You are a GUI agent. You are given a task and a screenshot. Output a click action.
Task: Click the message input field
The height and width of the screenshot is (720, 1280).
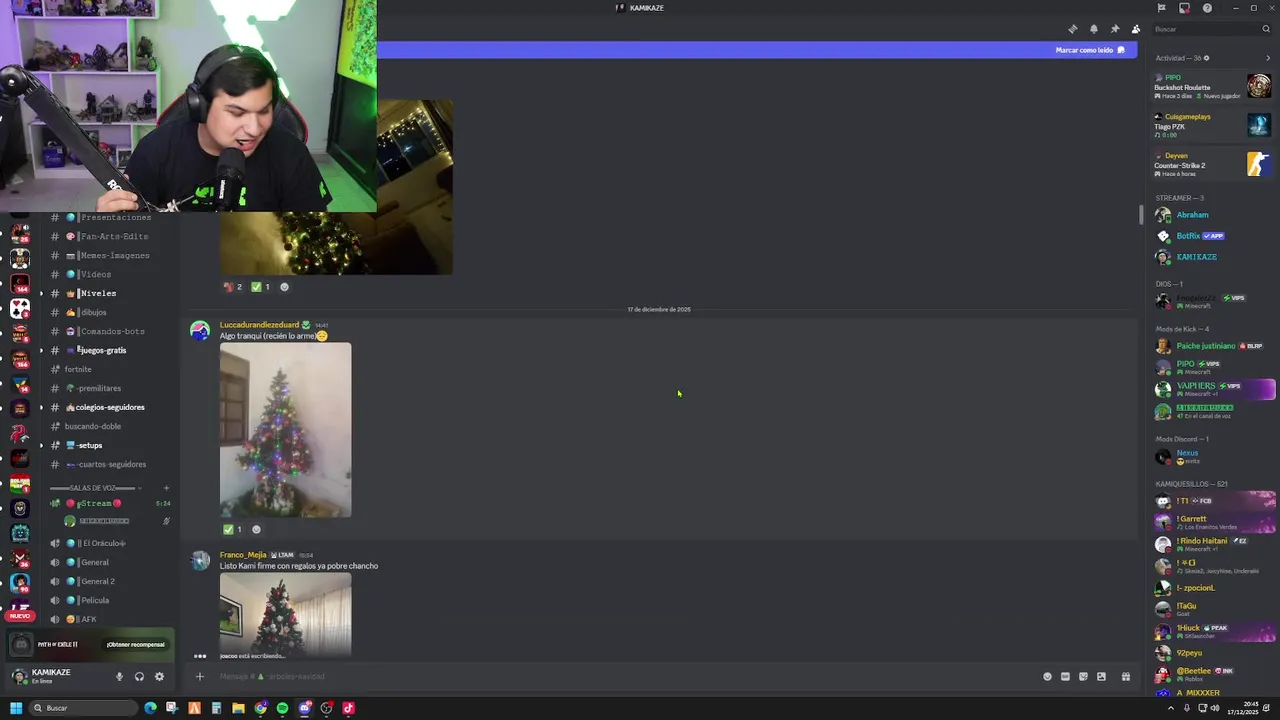tap(620, 677)
